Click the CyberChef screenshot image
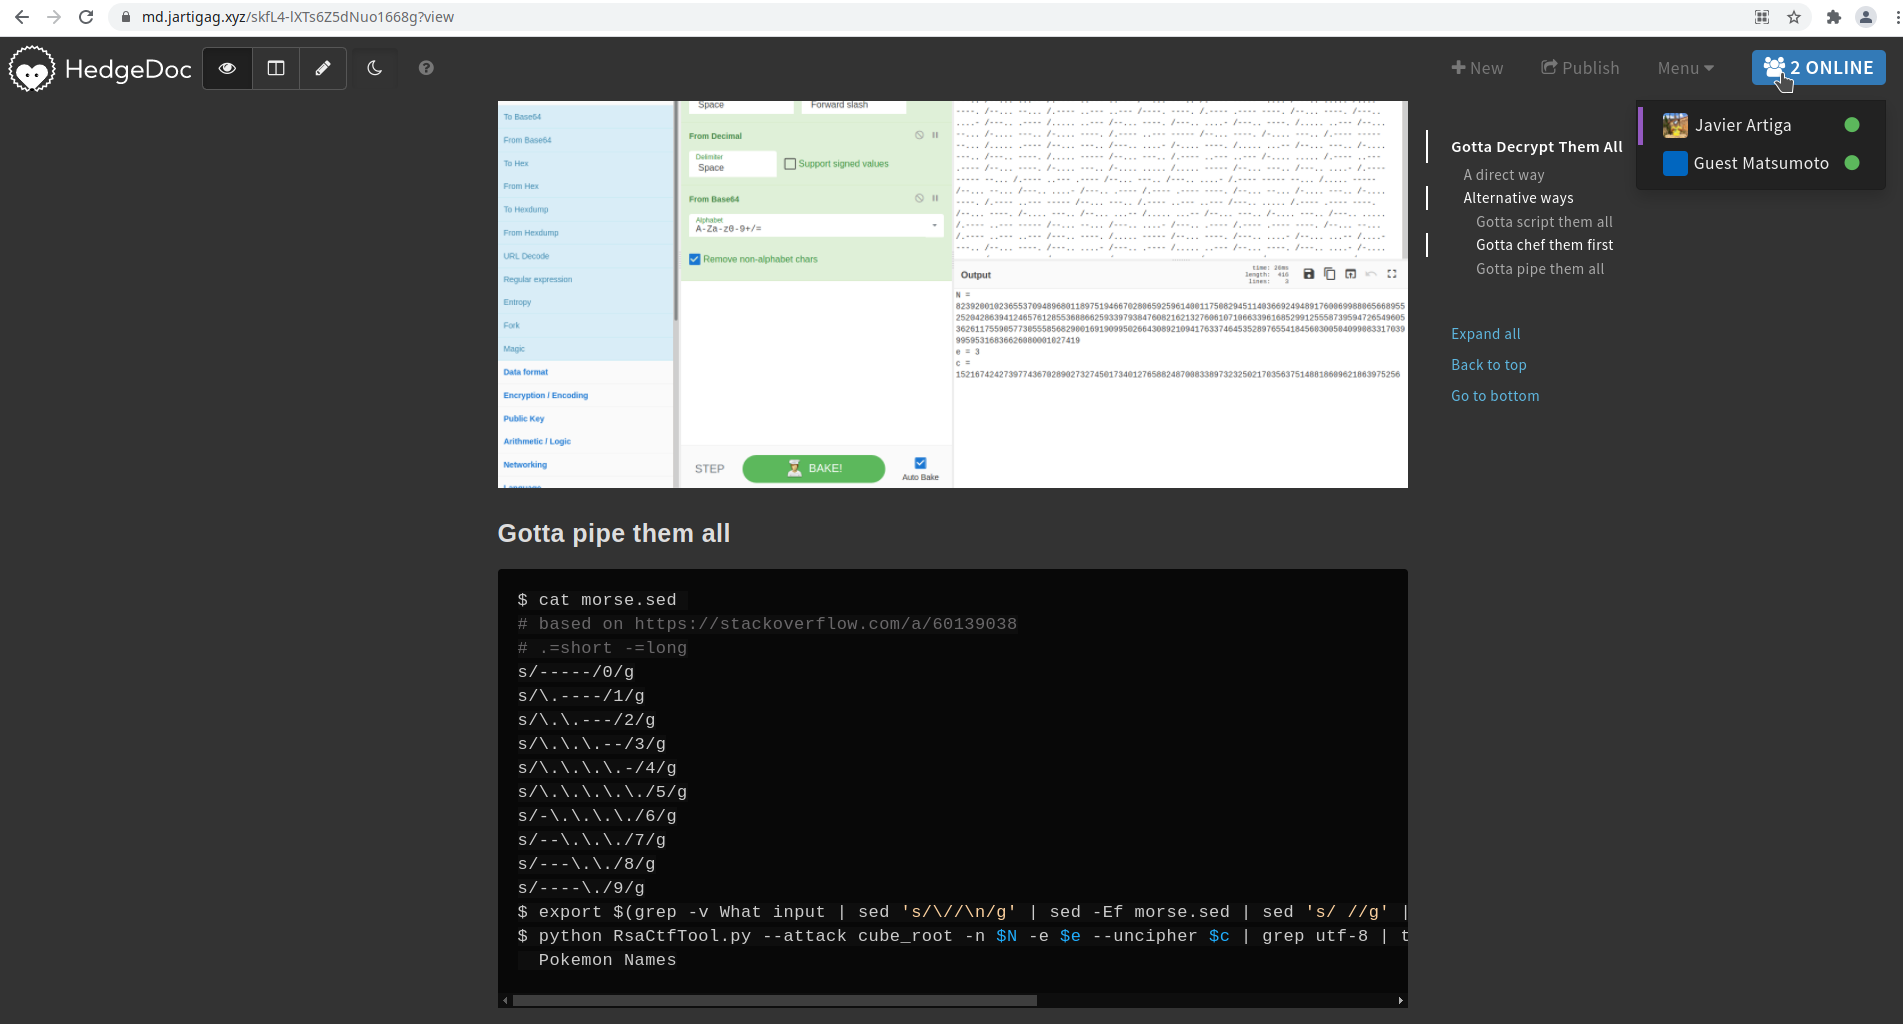This screenshot has width=1903, height=1024. click(x=952, y=294)
